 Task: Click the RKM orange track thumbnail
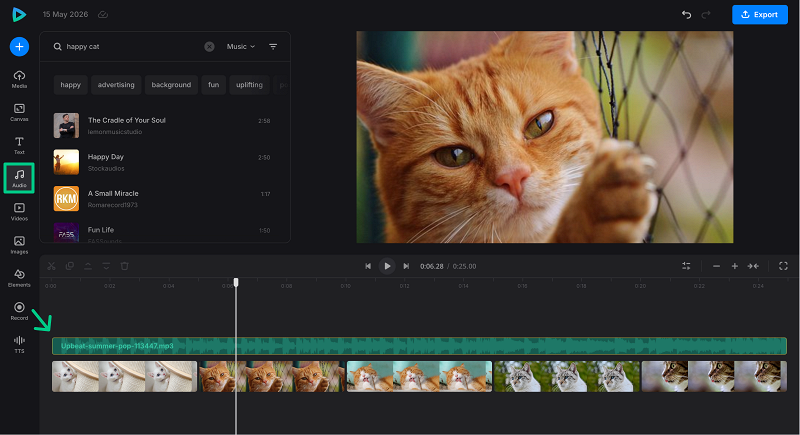[x=66, y=198]
